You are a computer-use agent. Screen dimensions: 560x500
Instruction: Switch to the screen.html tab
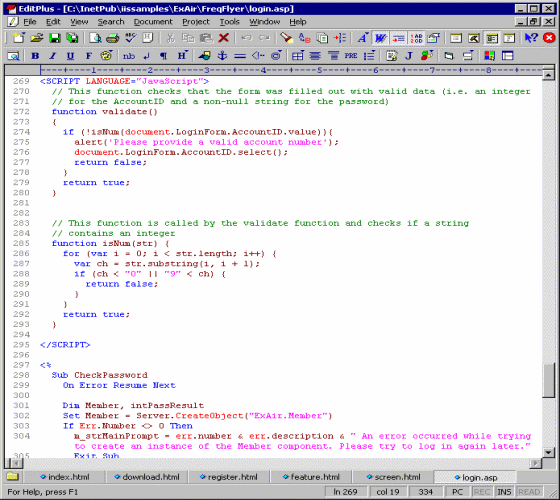tap(393, 477)
